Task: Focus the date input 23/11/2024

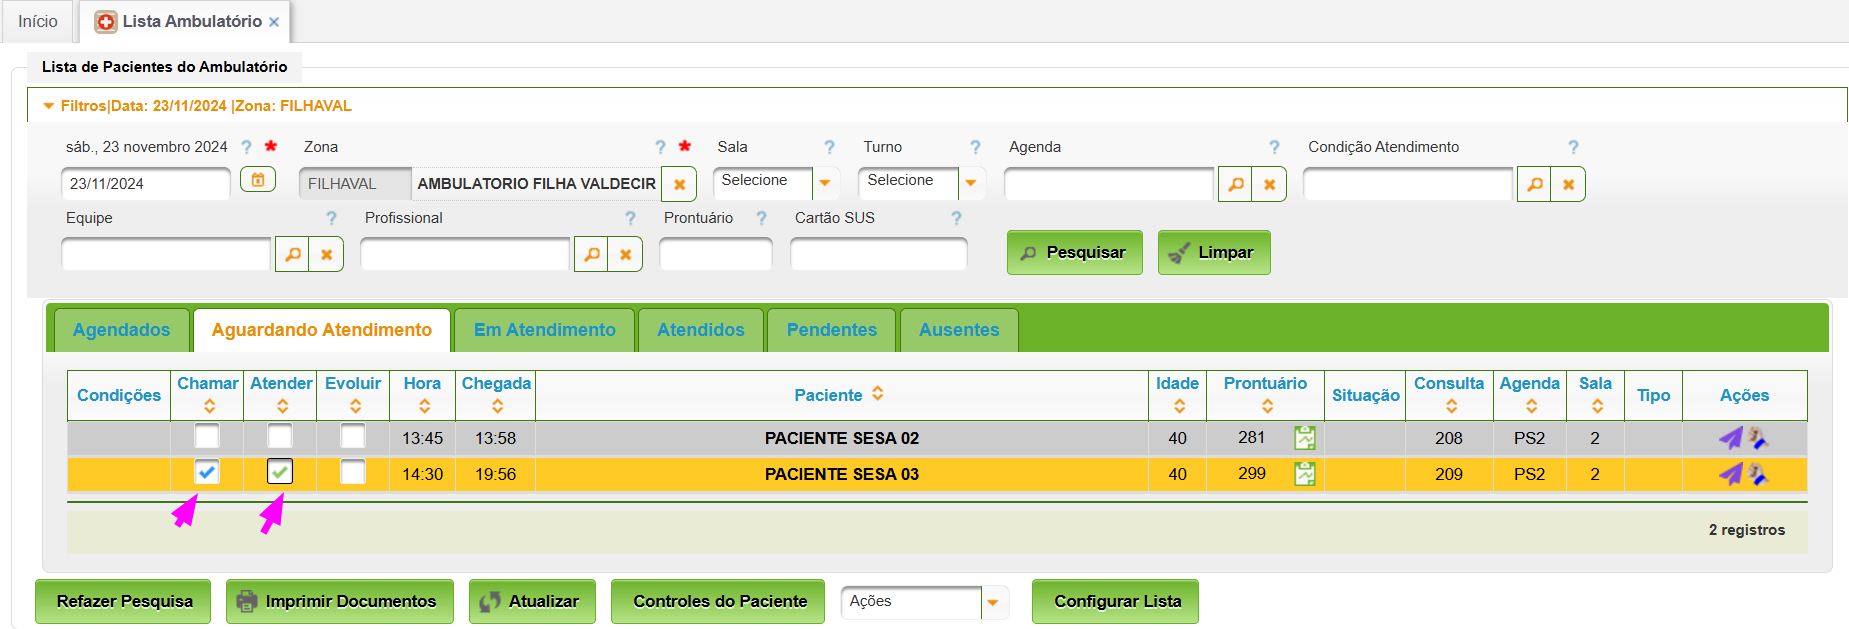Action: [x=146, y=184]
